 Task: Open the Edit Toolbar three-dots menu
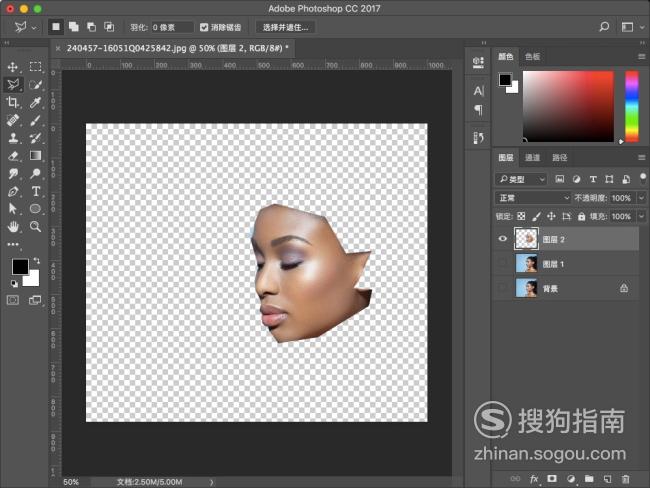pyautogui.click(x=13, y=244)
